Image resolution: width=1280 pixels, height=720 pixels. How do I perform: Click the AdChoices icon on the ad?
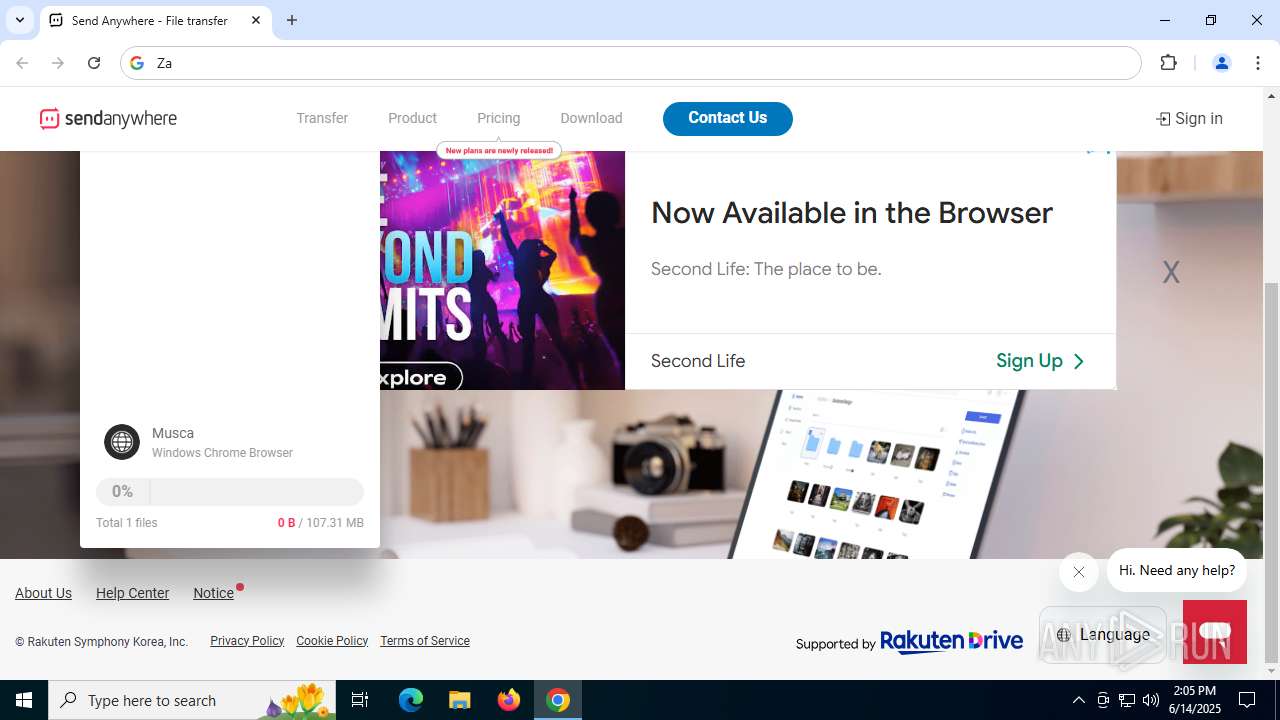pos(1098,152)
